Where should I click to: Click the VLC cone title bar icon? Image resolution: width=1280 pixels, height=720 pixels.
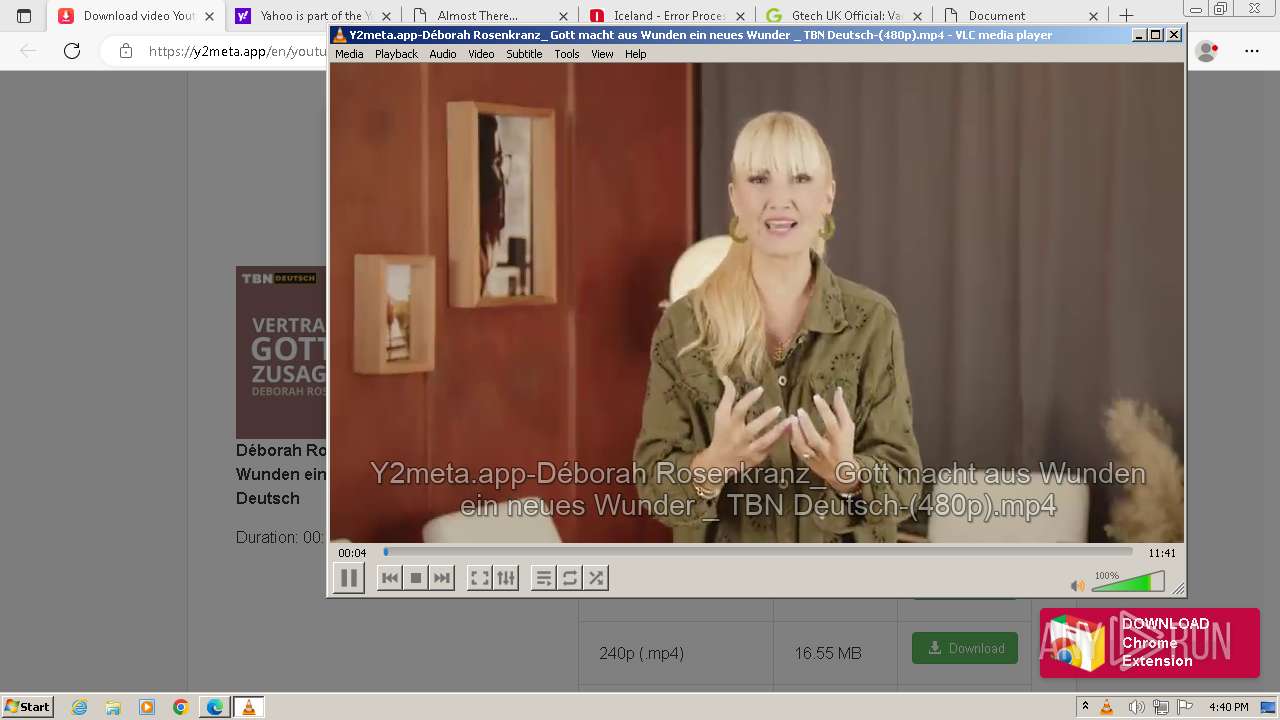[x=339, y=35]
